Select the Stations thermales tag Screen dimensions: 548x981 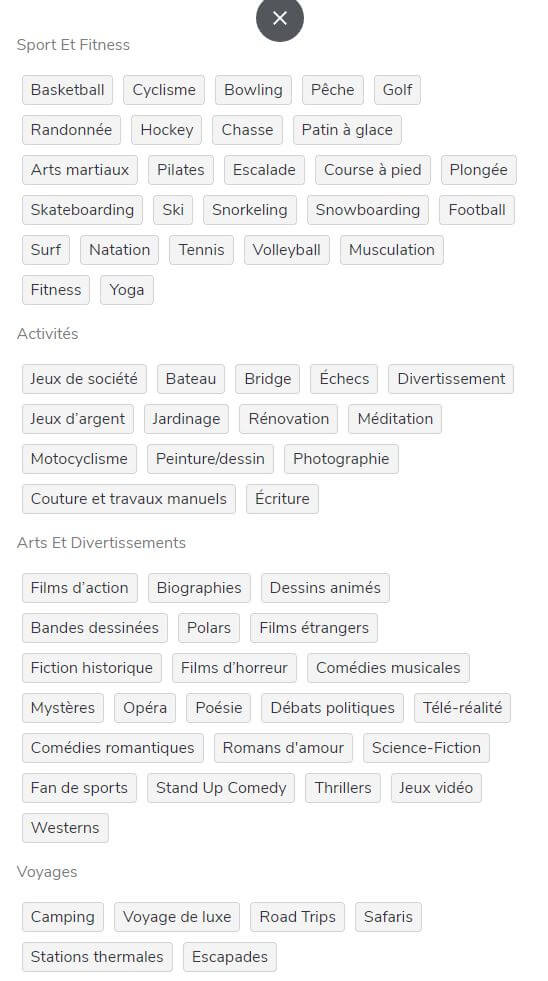[x=97, y=957]
